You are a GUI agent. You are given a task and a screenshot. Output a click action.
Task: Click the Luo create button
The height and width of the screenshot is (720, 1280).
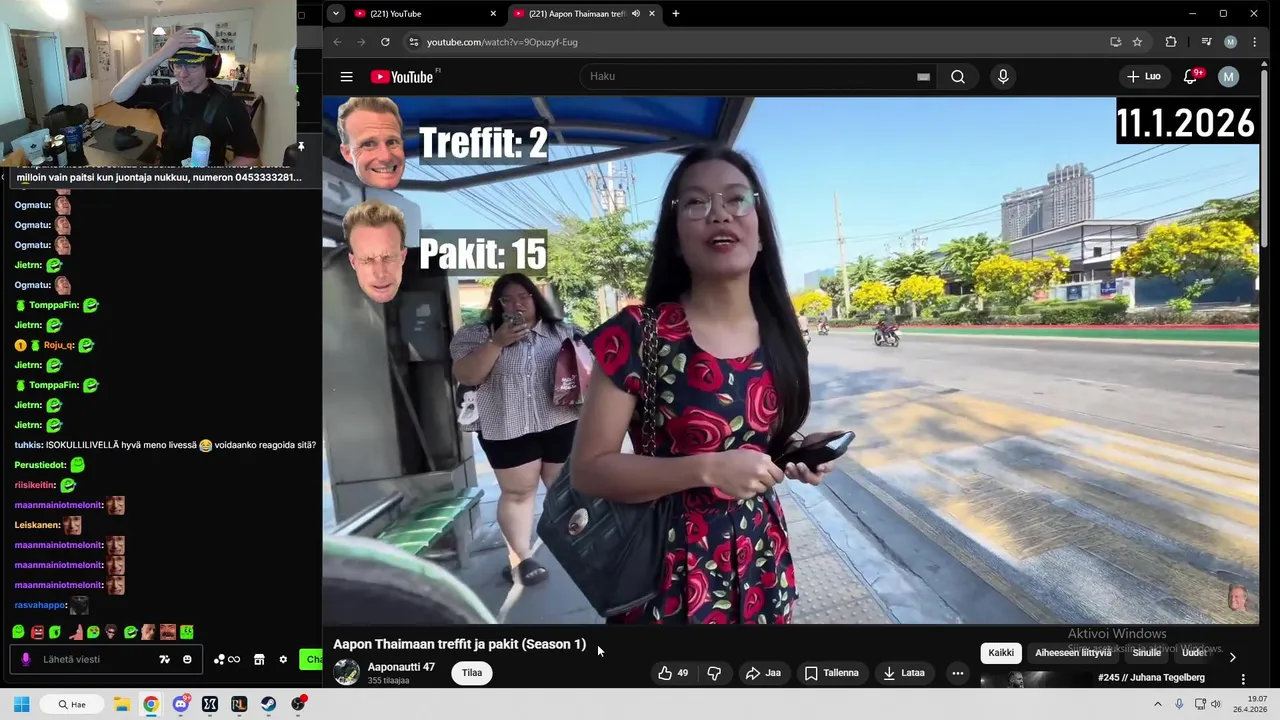coord(1143,77)
